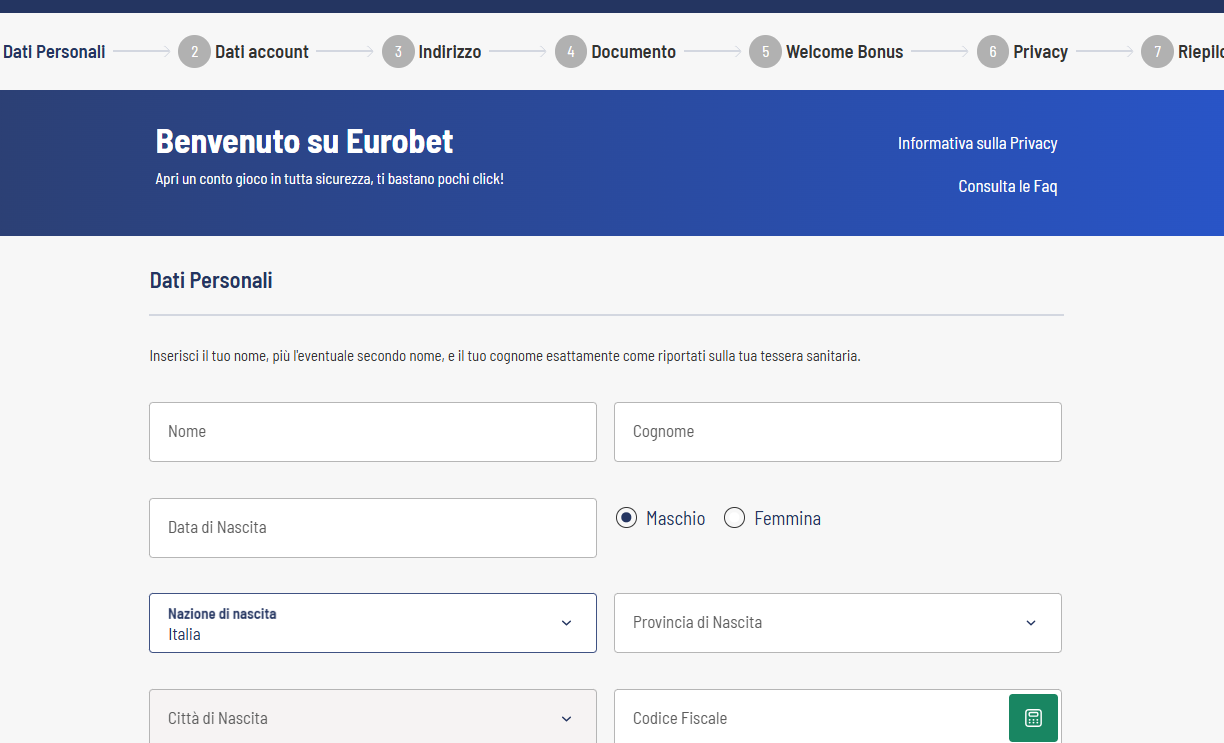Click step 7 circle for Riepilogo

[1157, 52]
